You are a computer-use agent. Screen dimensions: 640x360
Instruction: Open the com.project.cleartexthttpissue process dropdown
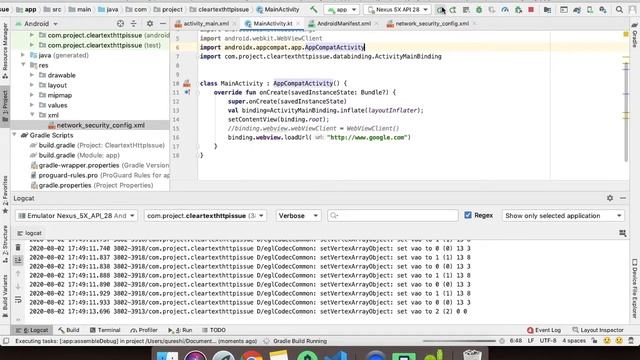point(205,216)
